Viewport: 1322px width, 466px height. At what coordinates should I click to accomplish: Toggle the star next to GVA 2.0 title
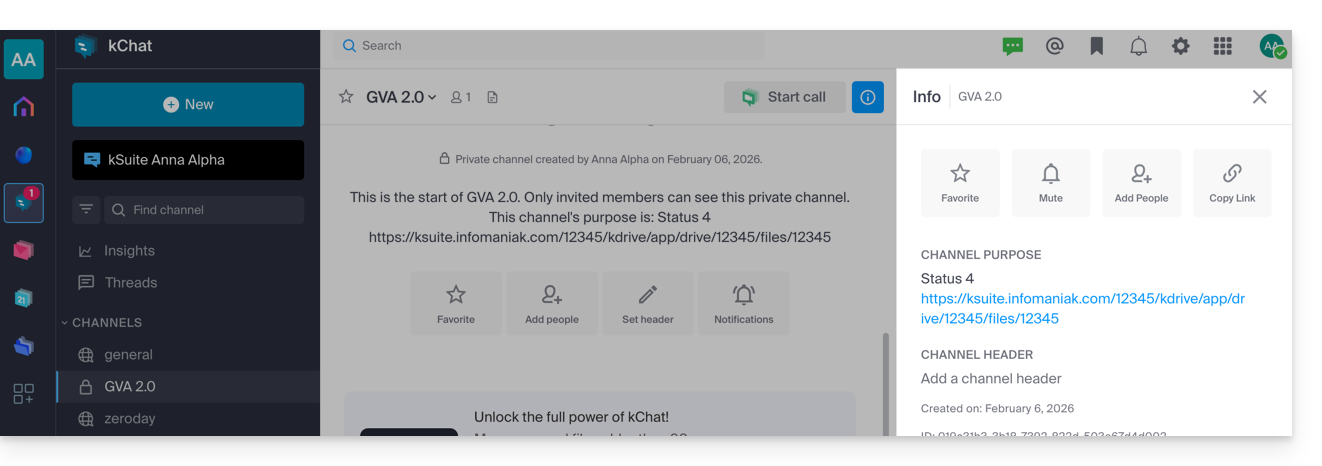pyautogui.click(x=346, y=97)
